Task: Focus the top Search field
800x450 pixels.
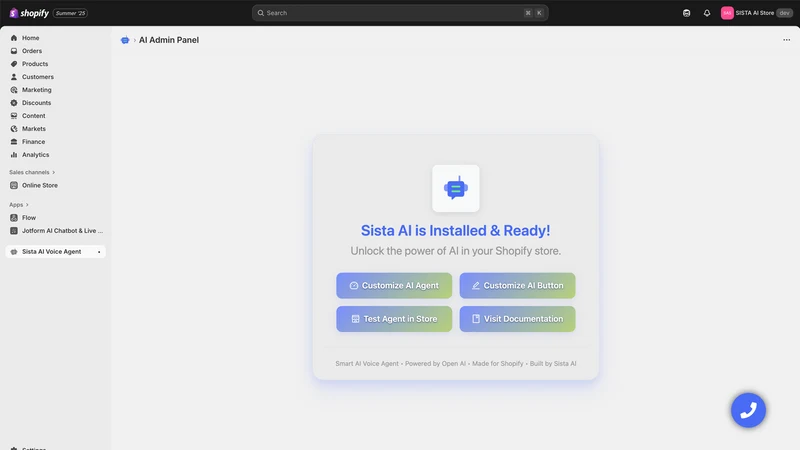Action: [400, 13]
